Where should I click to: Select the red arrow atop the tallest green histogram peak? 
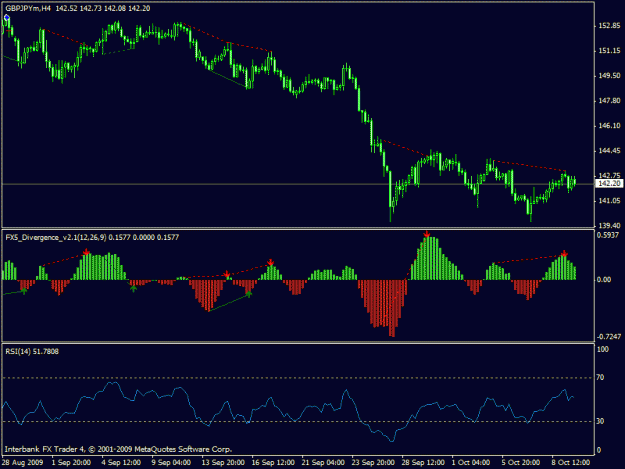click(x=427, y=234)
